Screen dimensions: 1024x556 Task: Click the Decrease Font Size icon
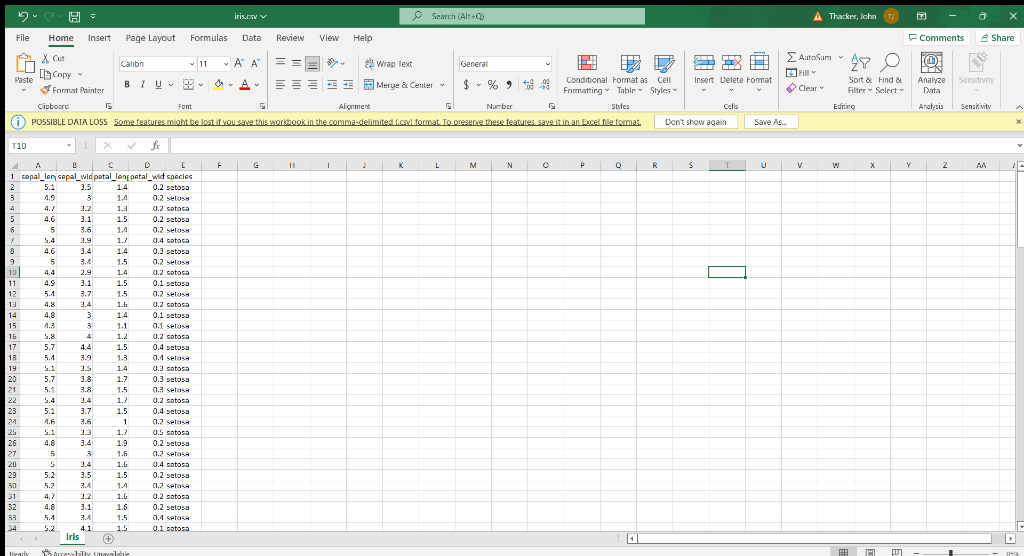point(255,63)
